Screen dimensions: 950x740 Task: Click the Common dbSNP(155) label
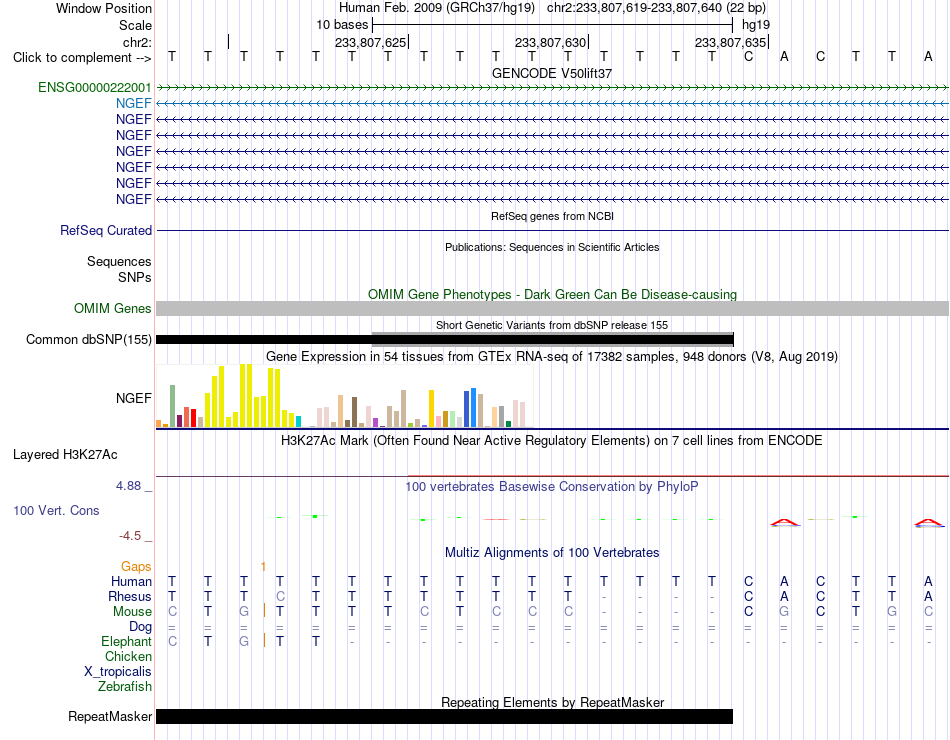[88, 339]
